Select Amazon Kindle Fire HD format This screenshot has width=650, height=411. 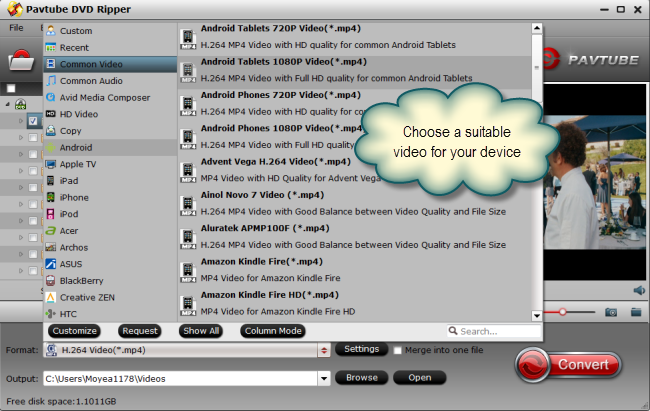click(x=354, y=303)
